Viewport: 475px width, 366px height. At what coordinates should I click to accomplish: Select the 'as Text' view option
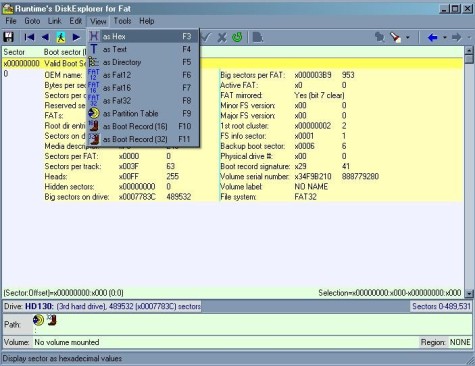(x=143, y=49)
